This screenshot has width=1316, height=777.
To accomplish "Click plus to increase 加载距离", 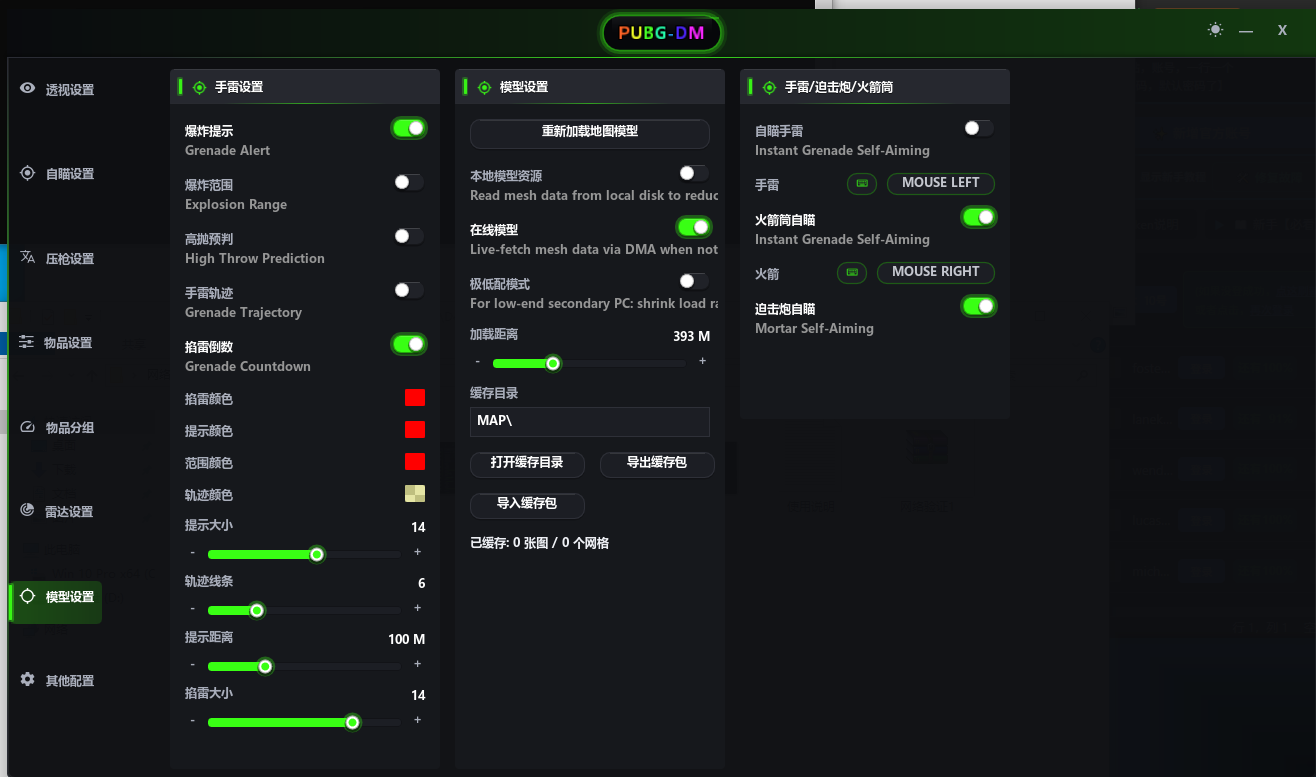I will 703,361.
